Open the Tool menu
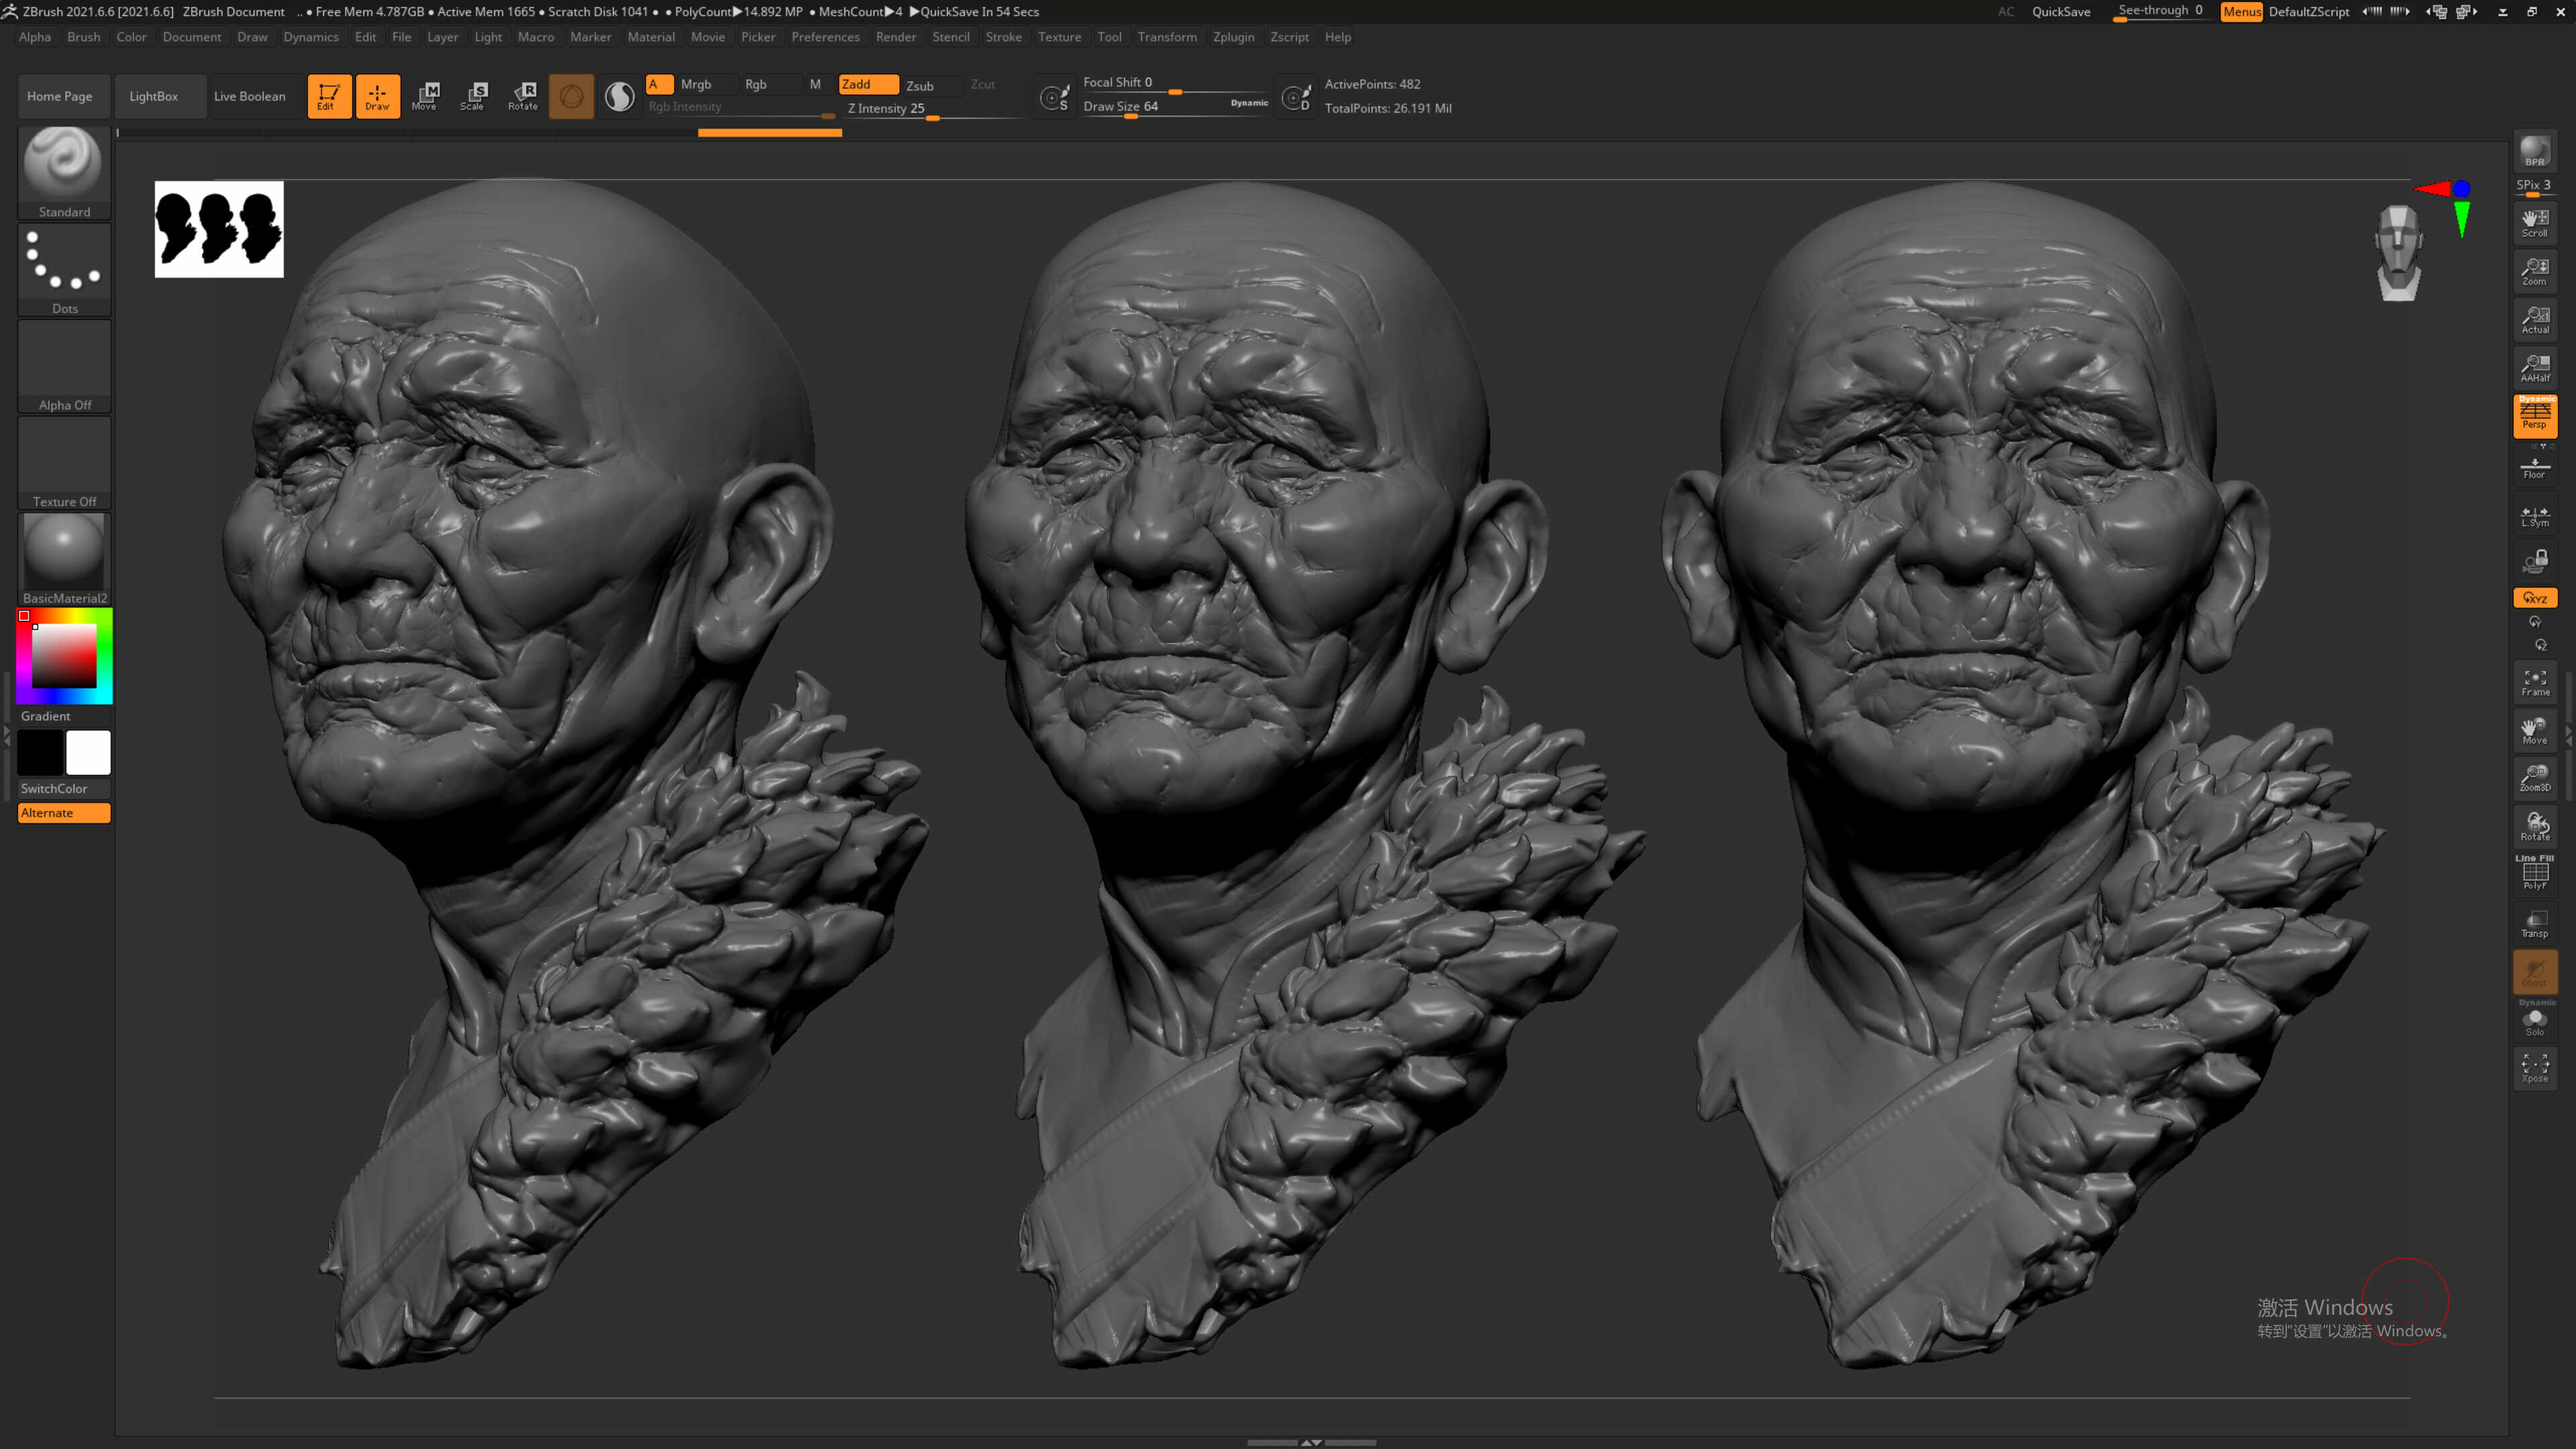Screen dimensions: 2576x1449 point(1109,37)
